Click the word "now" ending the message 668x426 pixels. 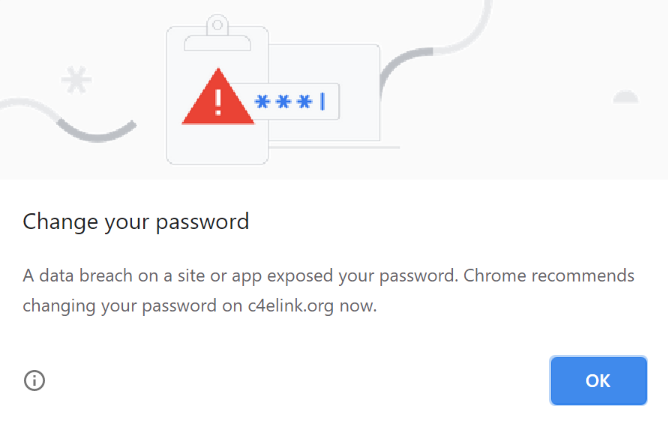[x=358, y=306]
